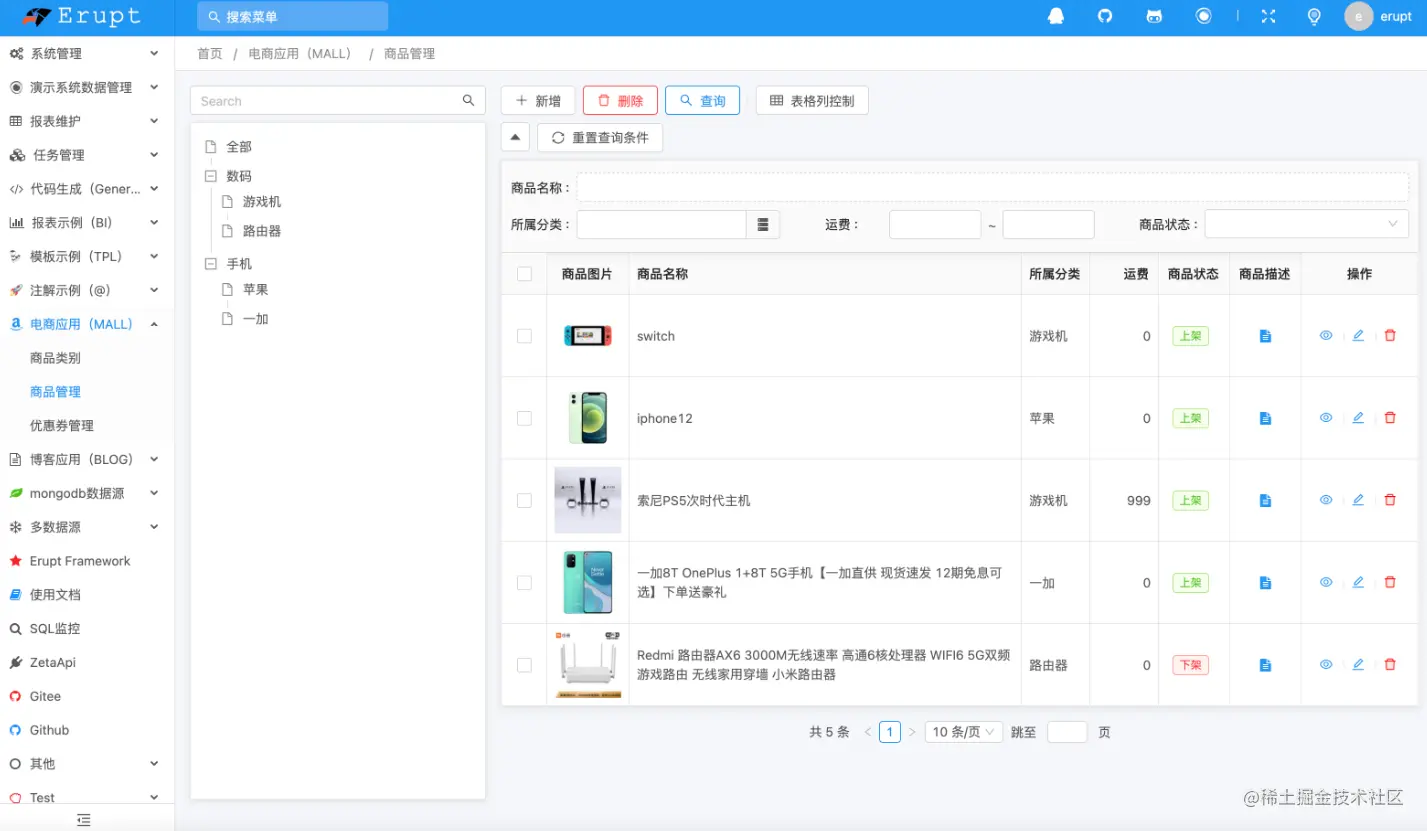Screen dimensions: 1427x831
Task: Click the circular record icon in header
Action: pyautogui.click(x=1204, y=16)
